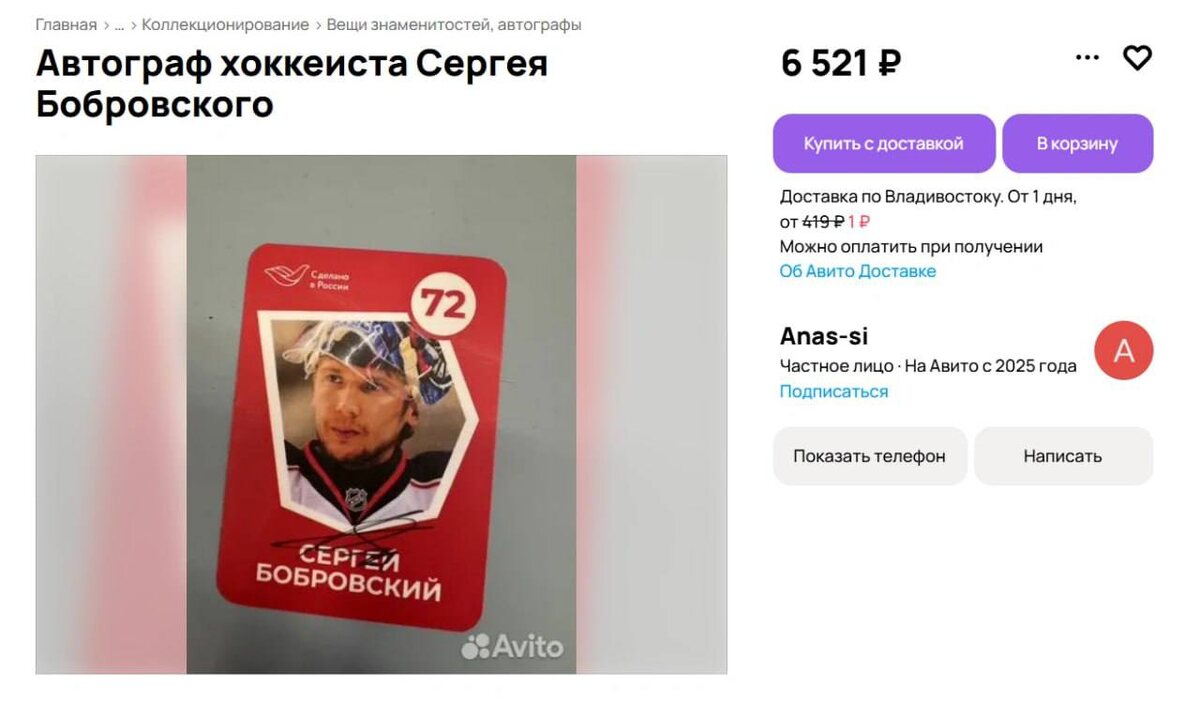Click the seller avatar with letter A
The height and width of the screenshot is (719, 1200).
(x=1124, y=351)
